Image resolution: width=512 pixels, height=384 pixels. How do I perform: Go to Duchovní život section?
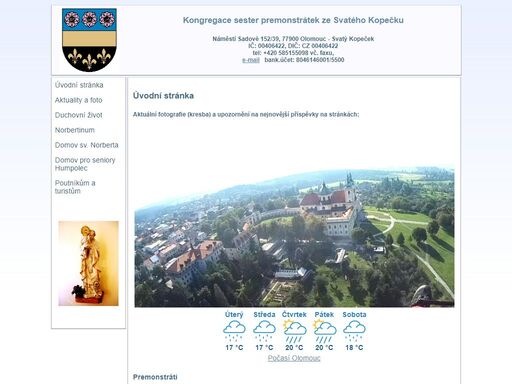[78, 115]
